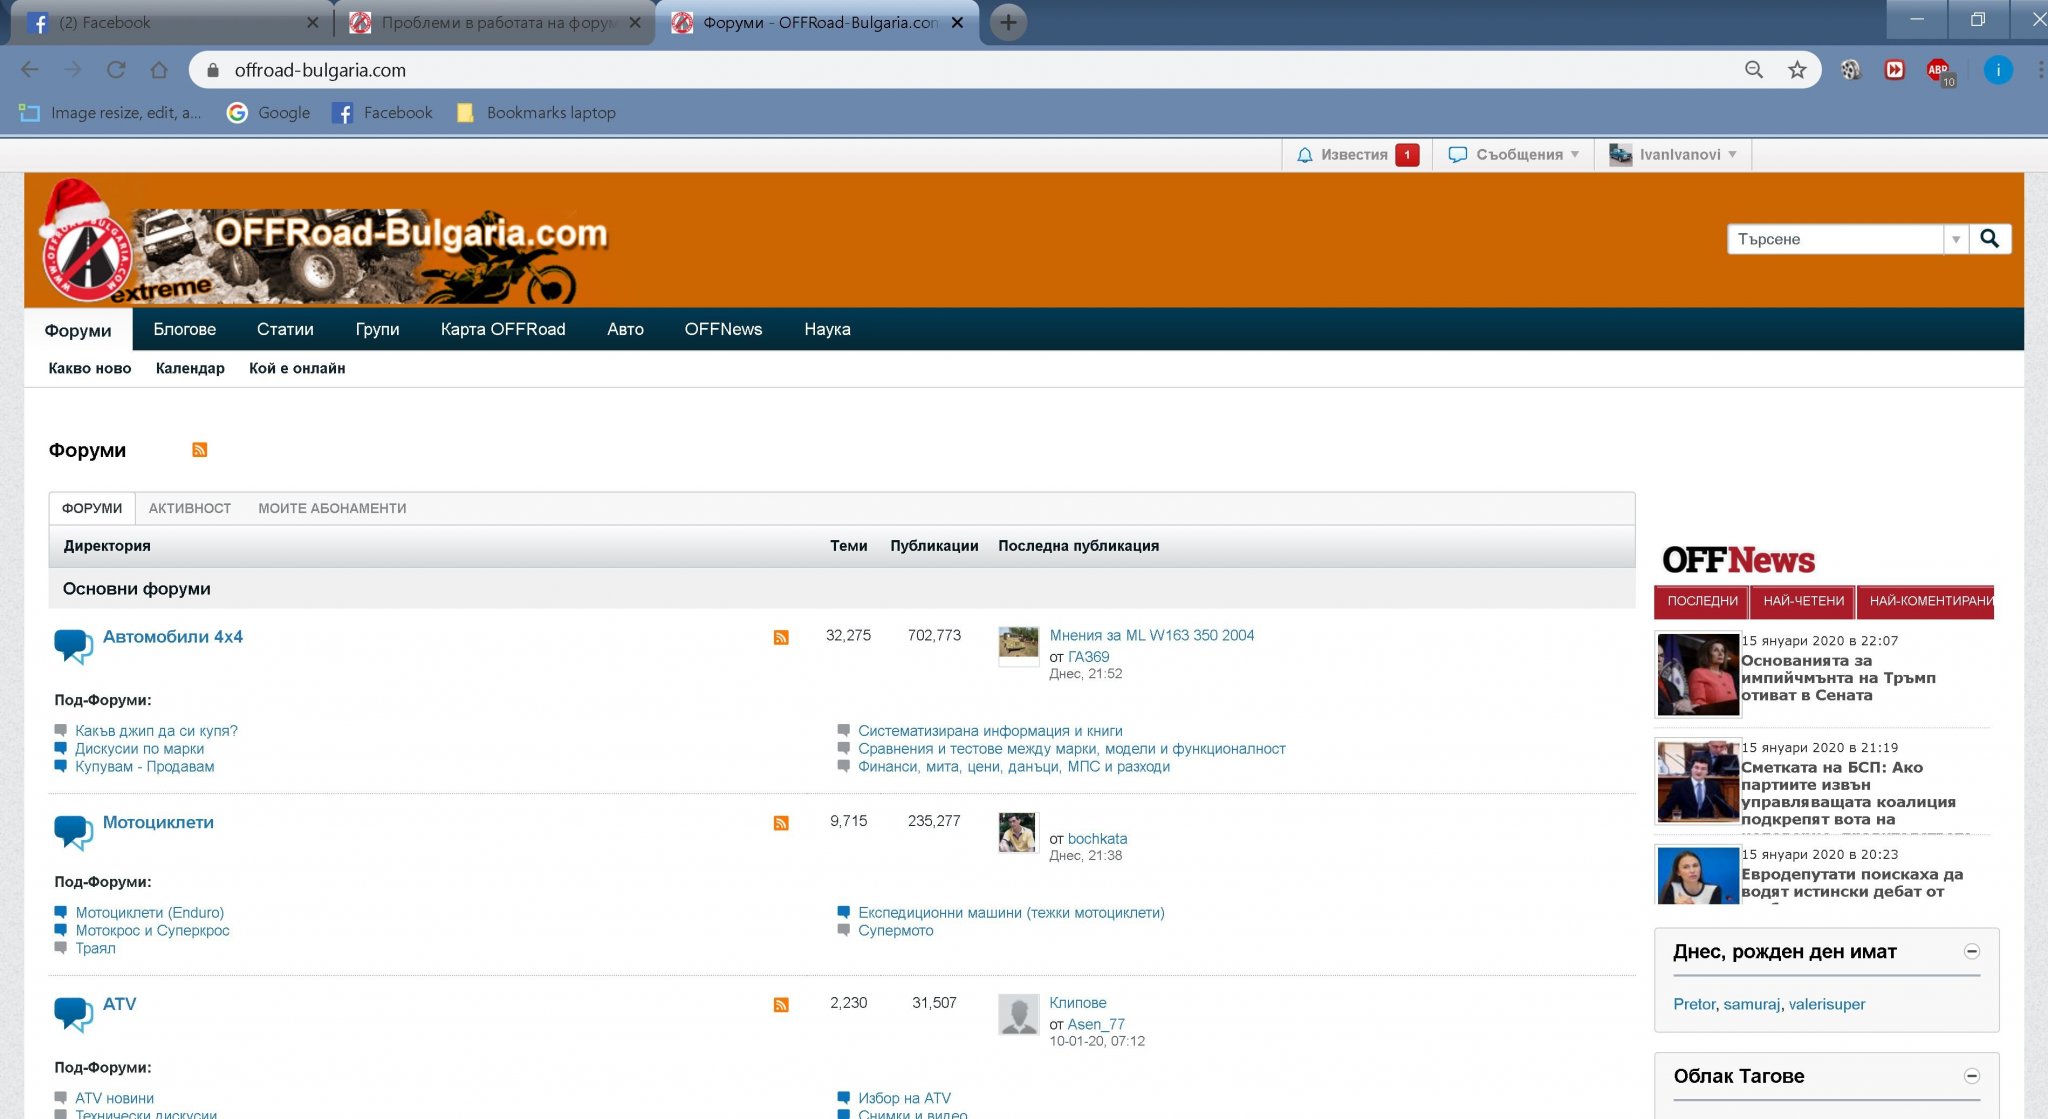This screenshot has height=1119, width=2048.
Task: Bookmark this page with the star icon
Action: [1797, 70]
